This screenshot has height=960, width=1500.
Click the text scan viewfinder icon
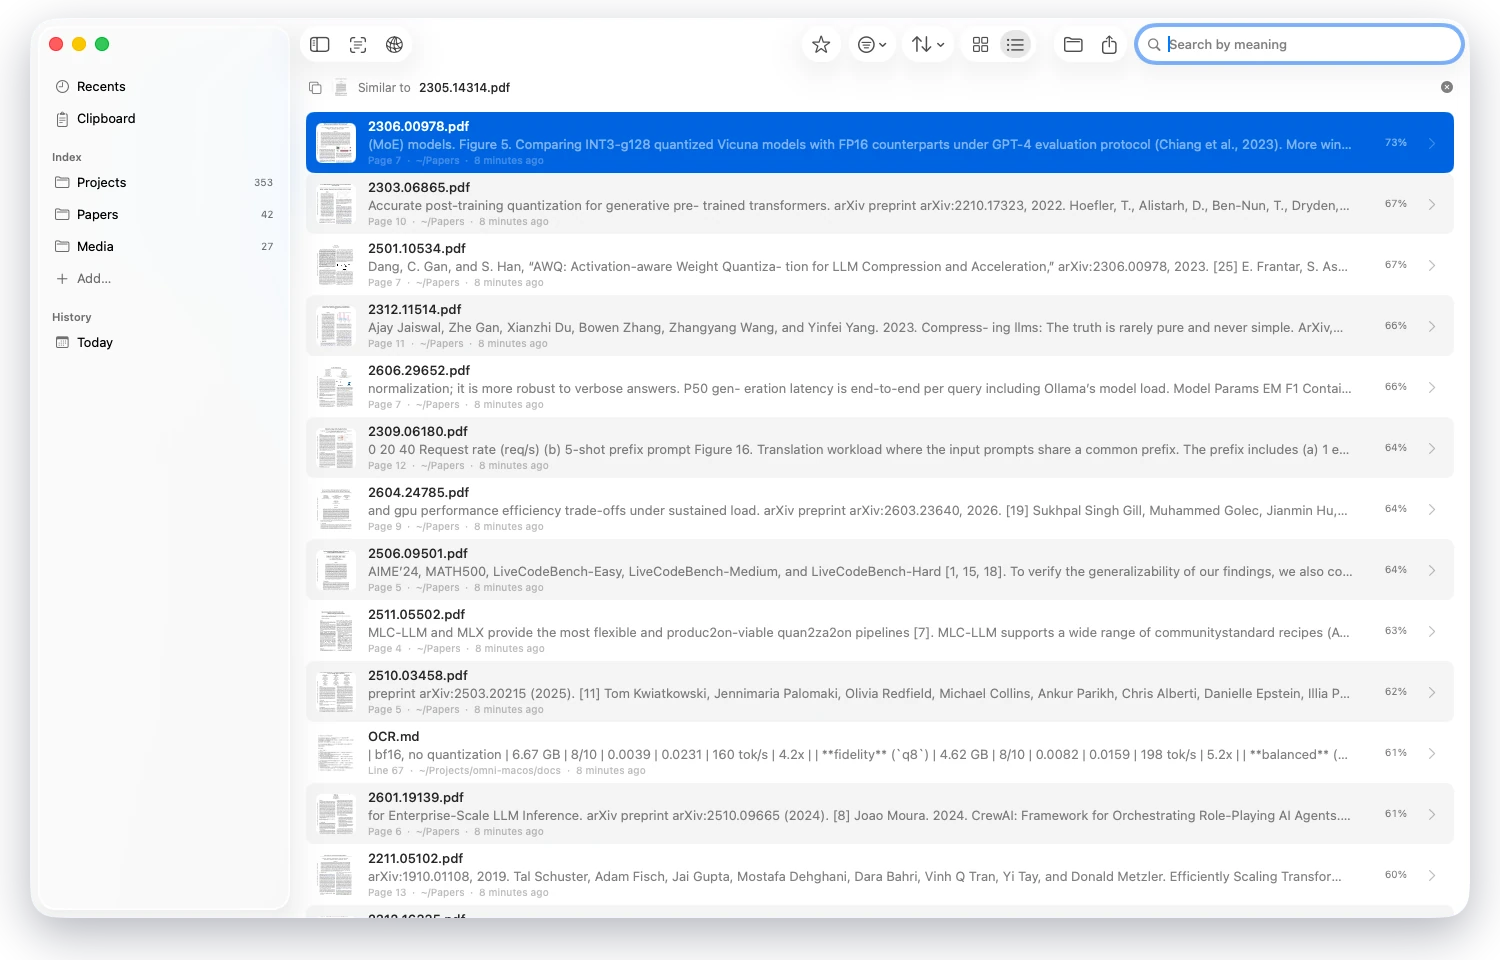358,44
